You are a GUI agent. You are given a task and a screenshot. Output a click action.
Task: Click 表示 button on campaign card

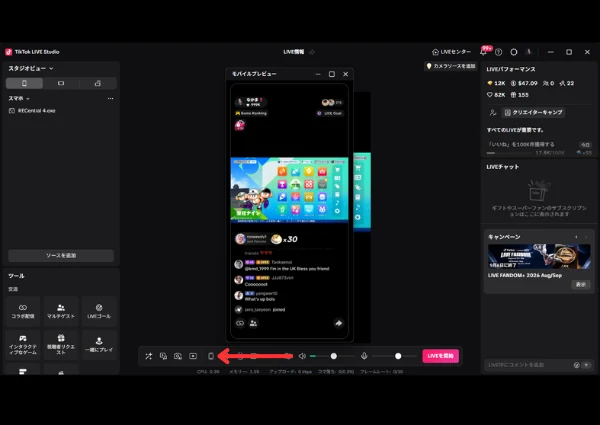[581, 284]
